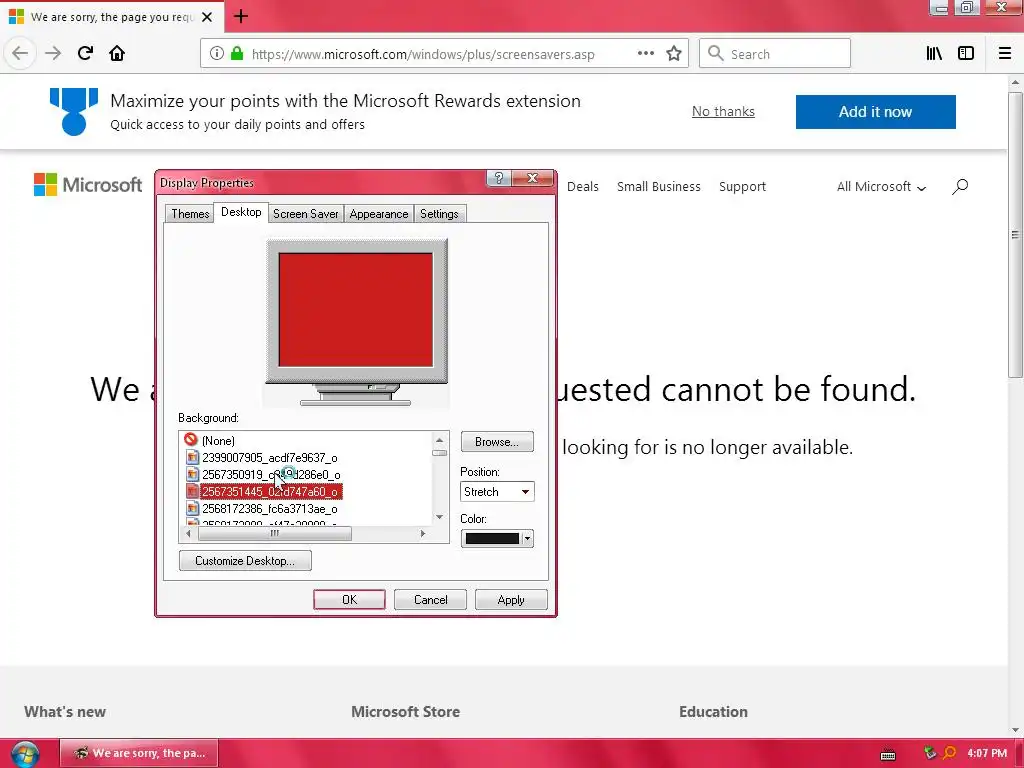Viewport: 1024px width, 768px height.
Task: Expand the All Microsoft menu
Action: (881, 187)
